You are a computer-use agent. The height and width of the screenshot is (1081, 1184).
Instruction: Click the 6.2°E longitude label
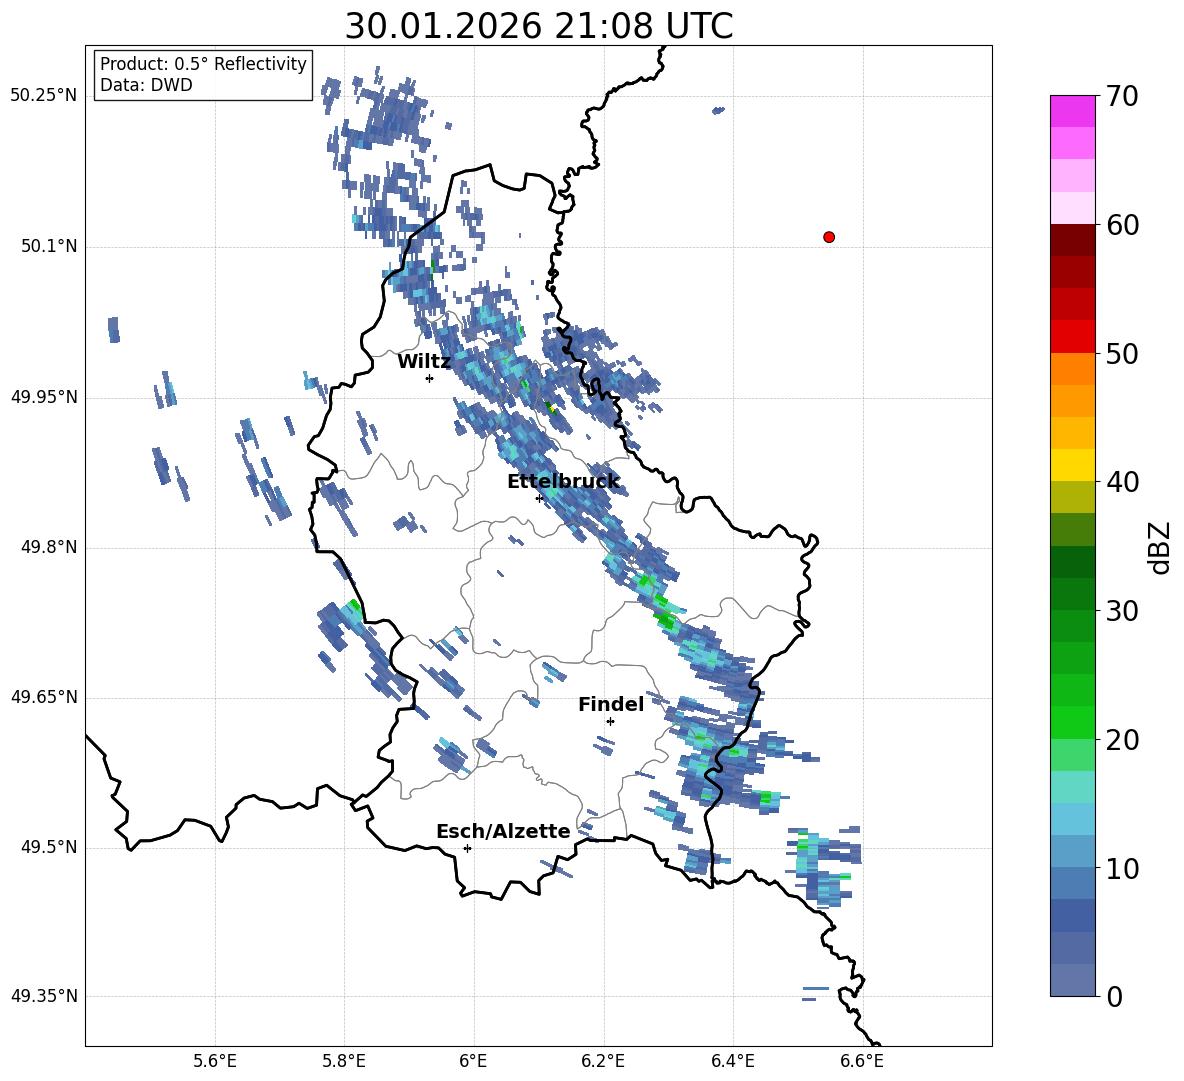click(x=603, y=1061)
